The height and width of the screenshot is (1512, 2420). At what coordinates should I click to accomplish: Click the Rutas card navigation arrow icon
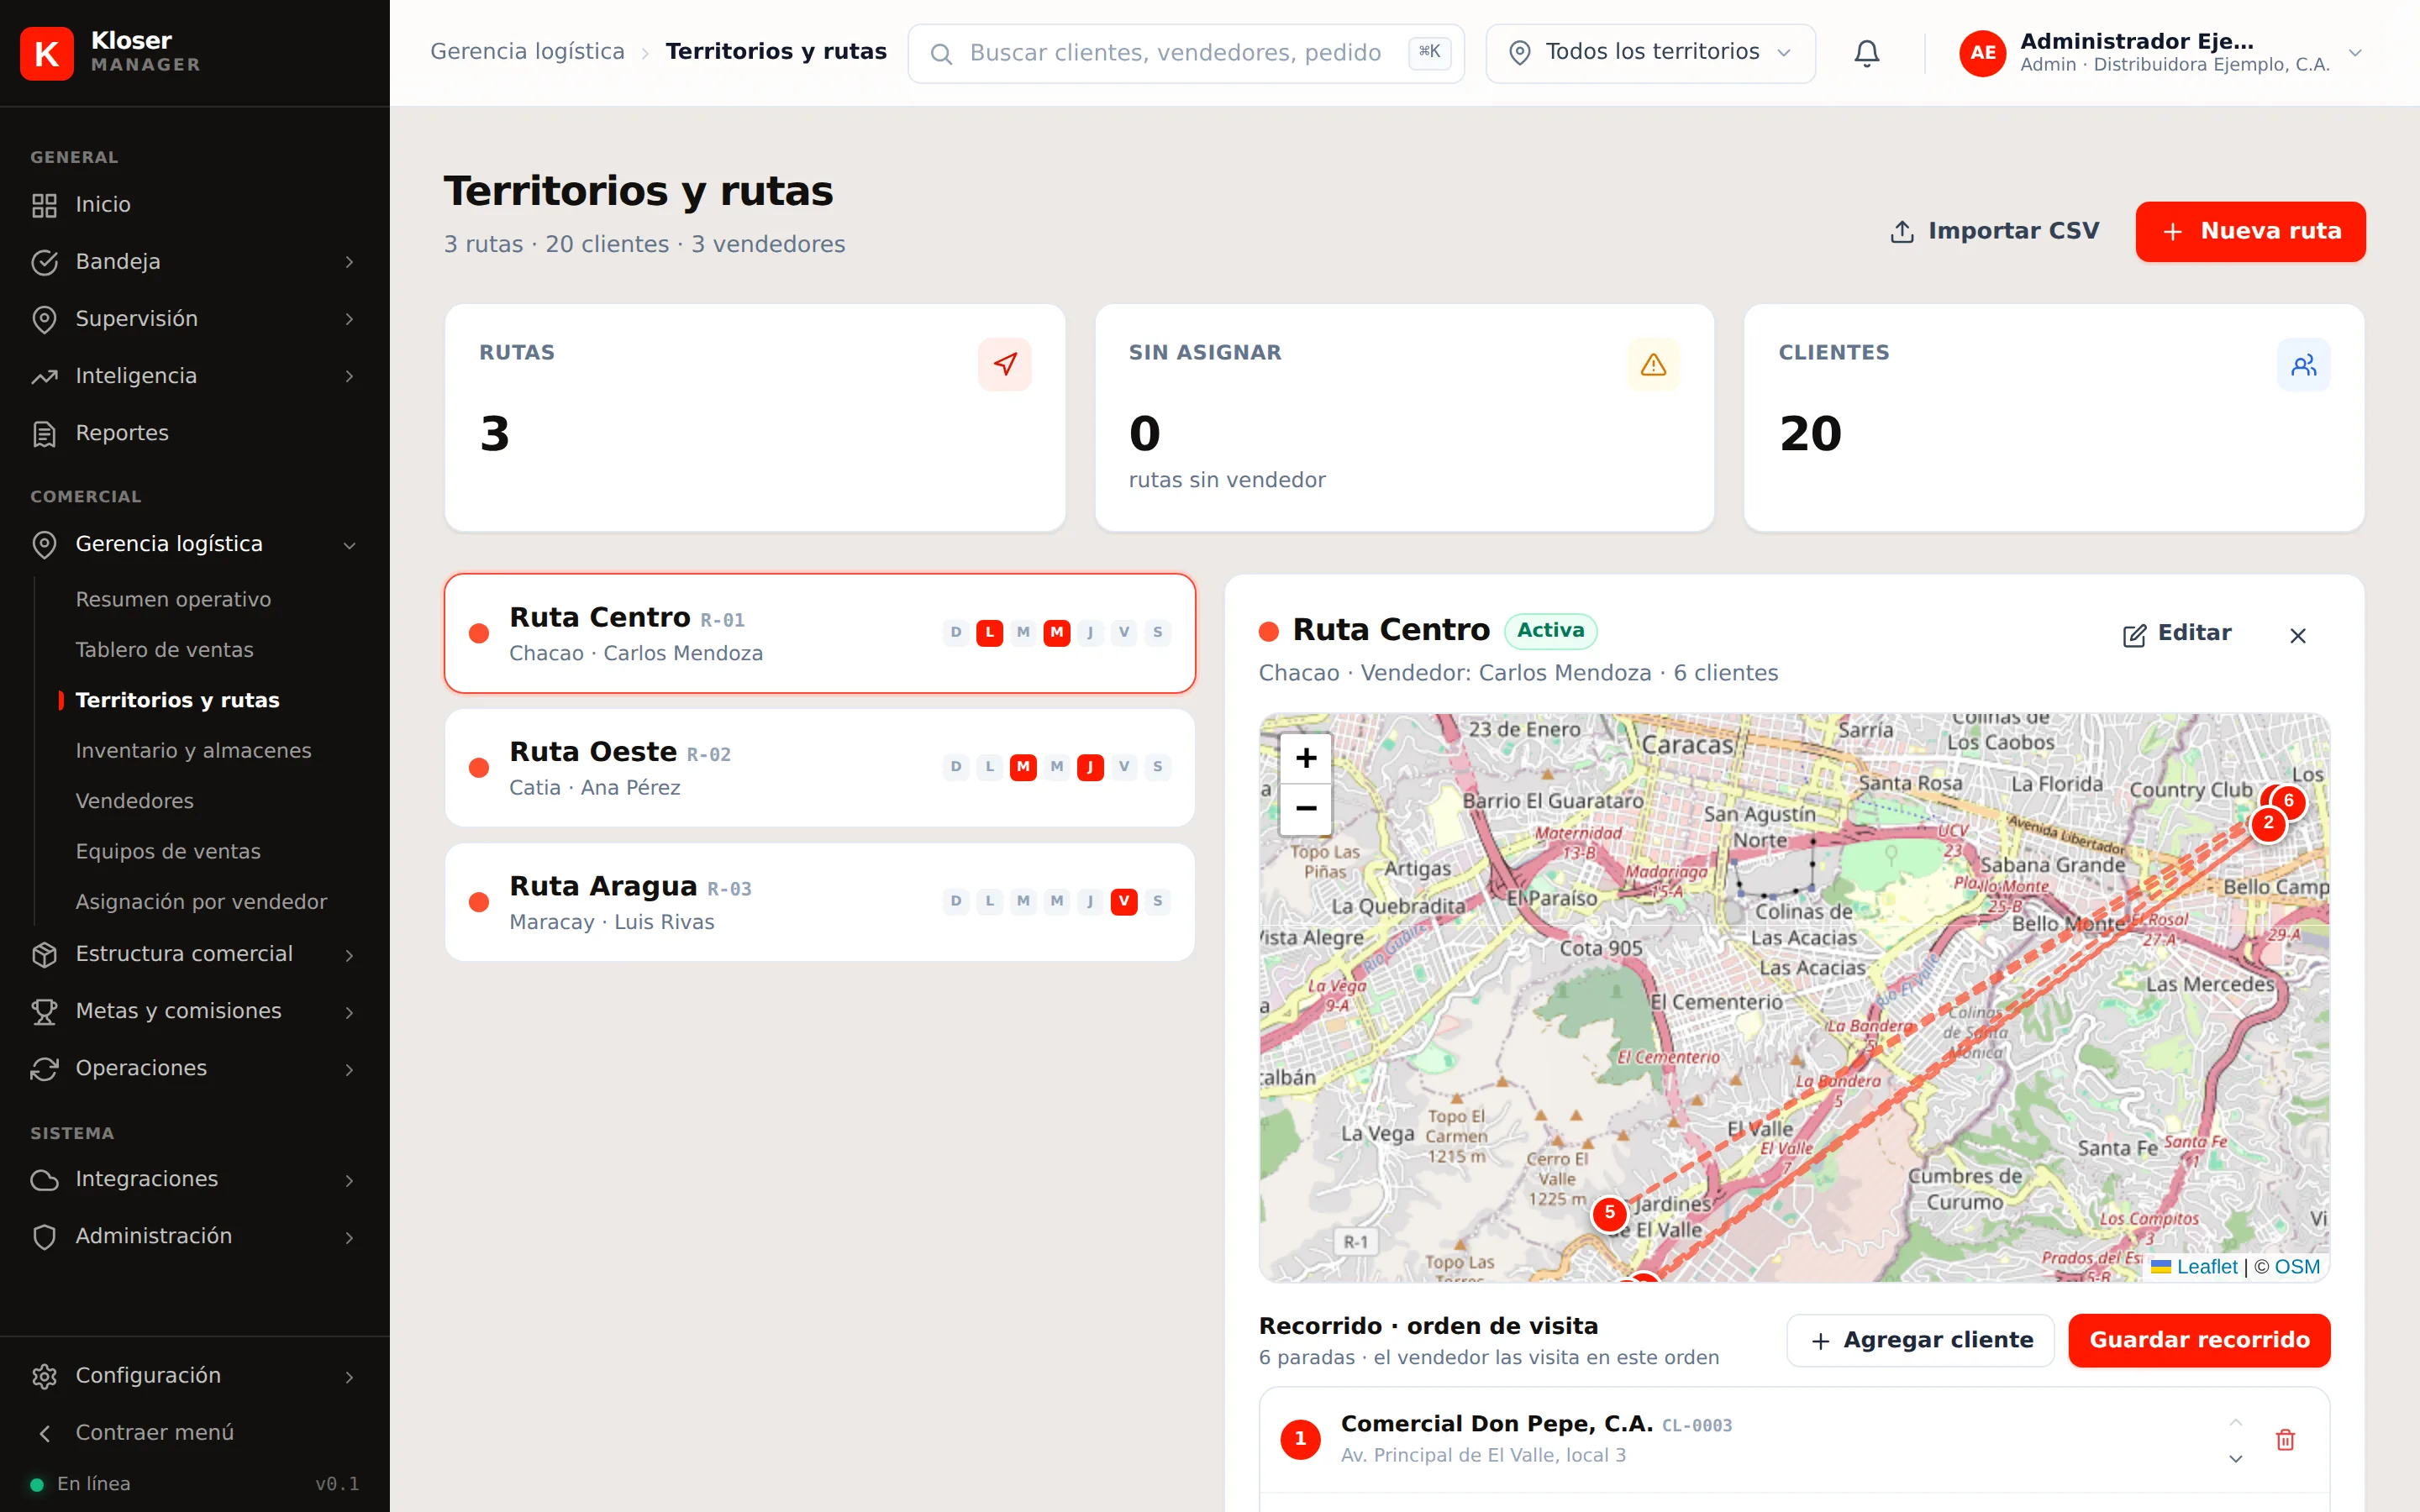click(1004, 364)
